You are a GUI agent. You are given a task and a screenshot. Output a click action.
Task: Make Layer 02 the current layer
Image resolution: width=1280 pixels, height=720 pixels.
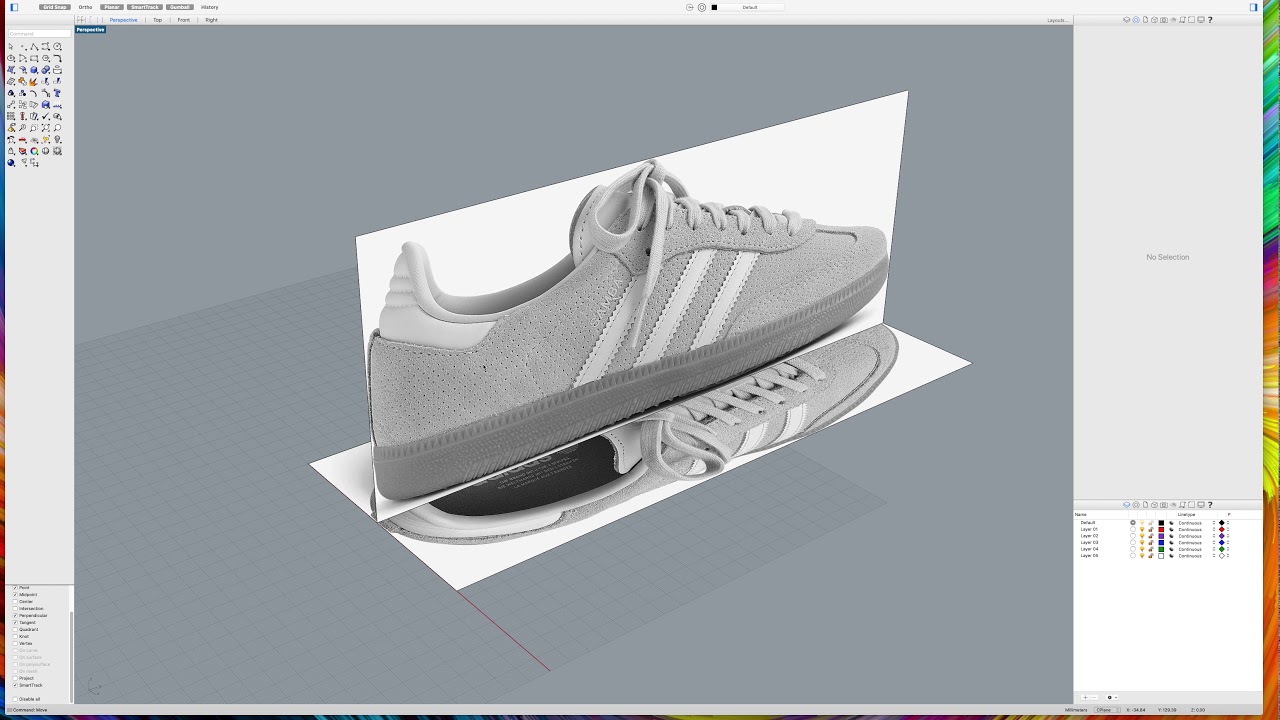point(1133,536)
